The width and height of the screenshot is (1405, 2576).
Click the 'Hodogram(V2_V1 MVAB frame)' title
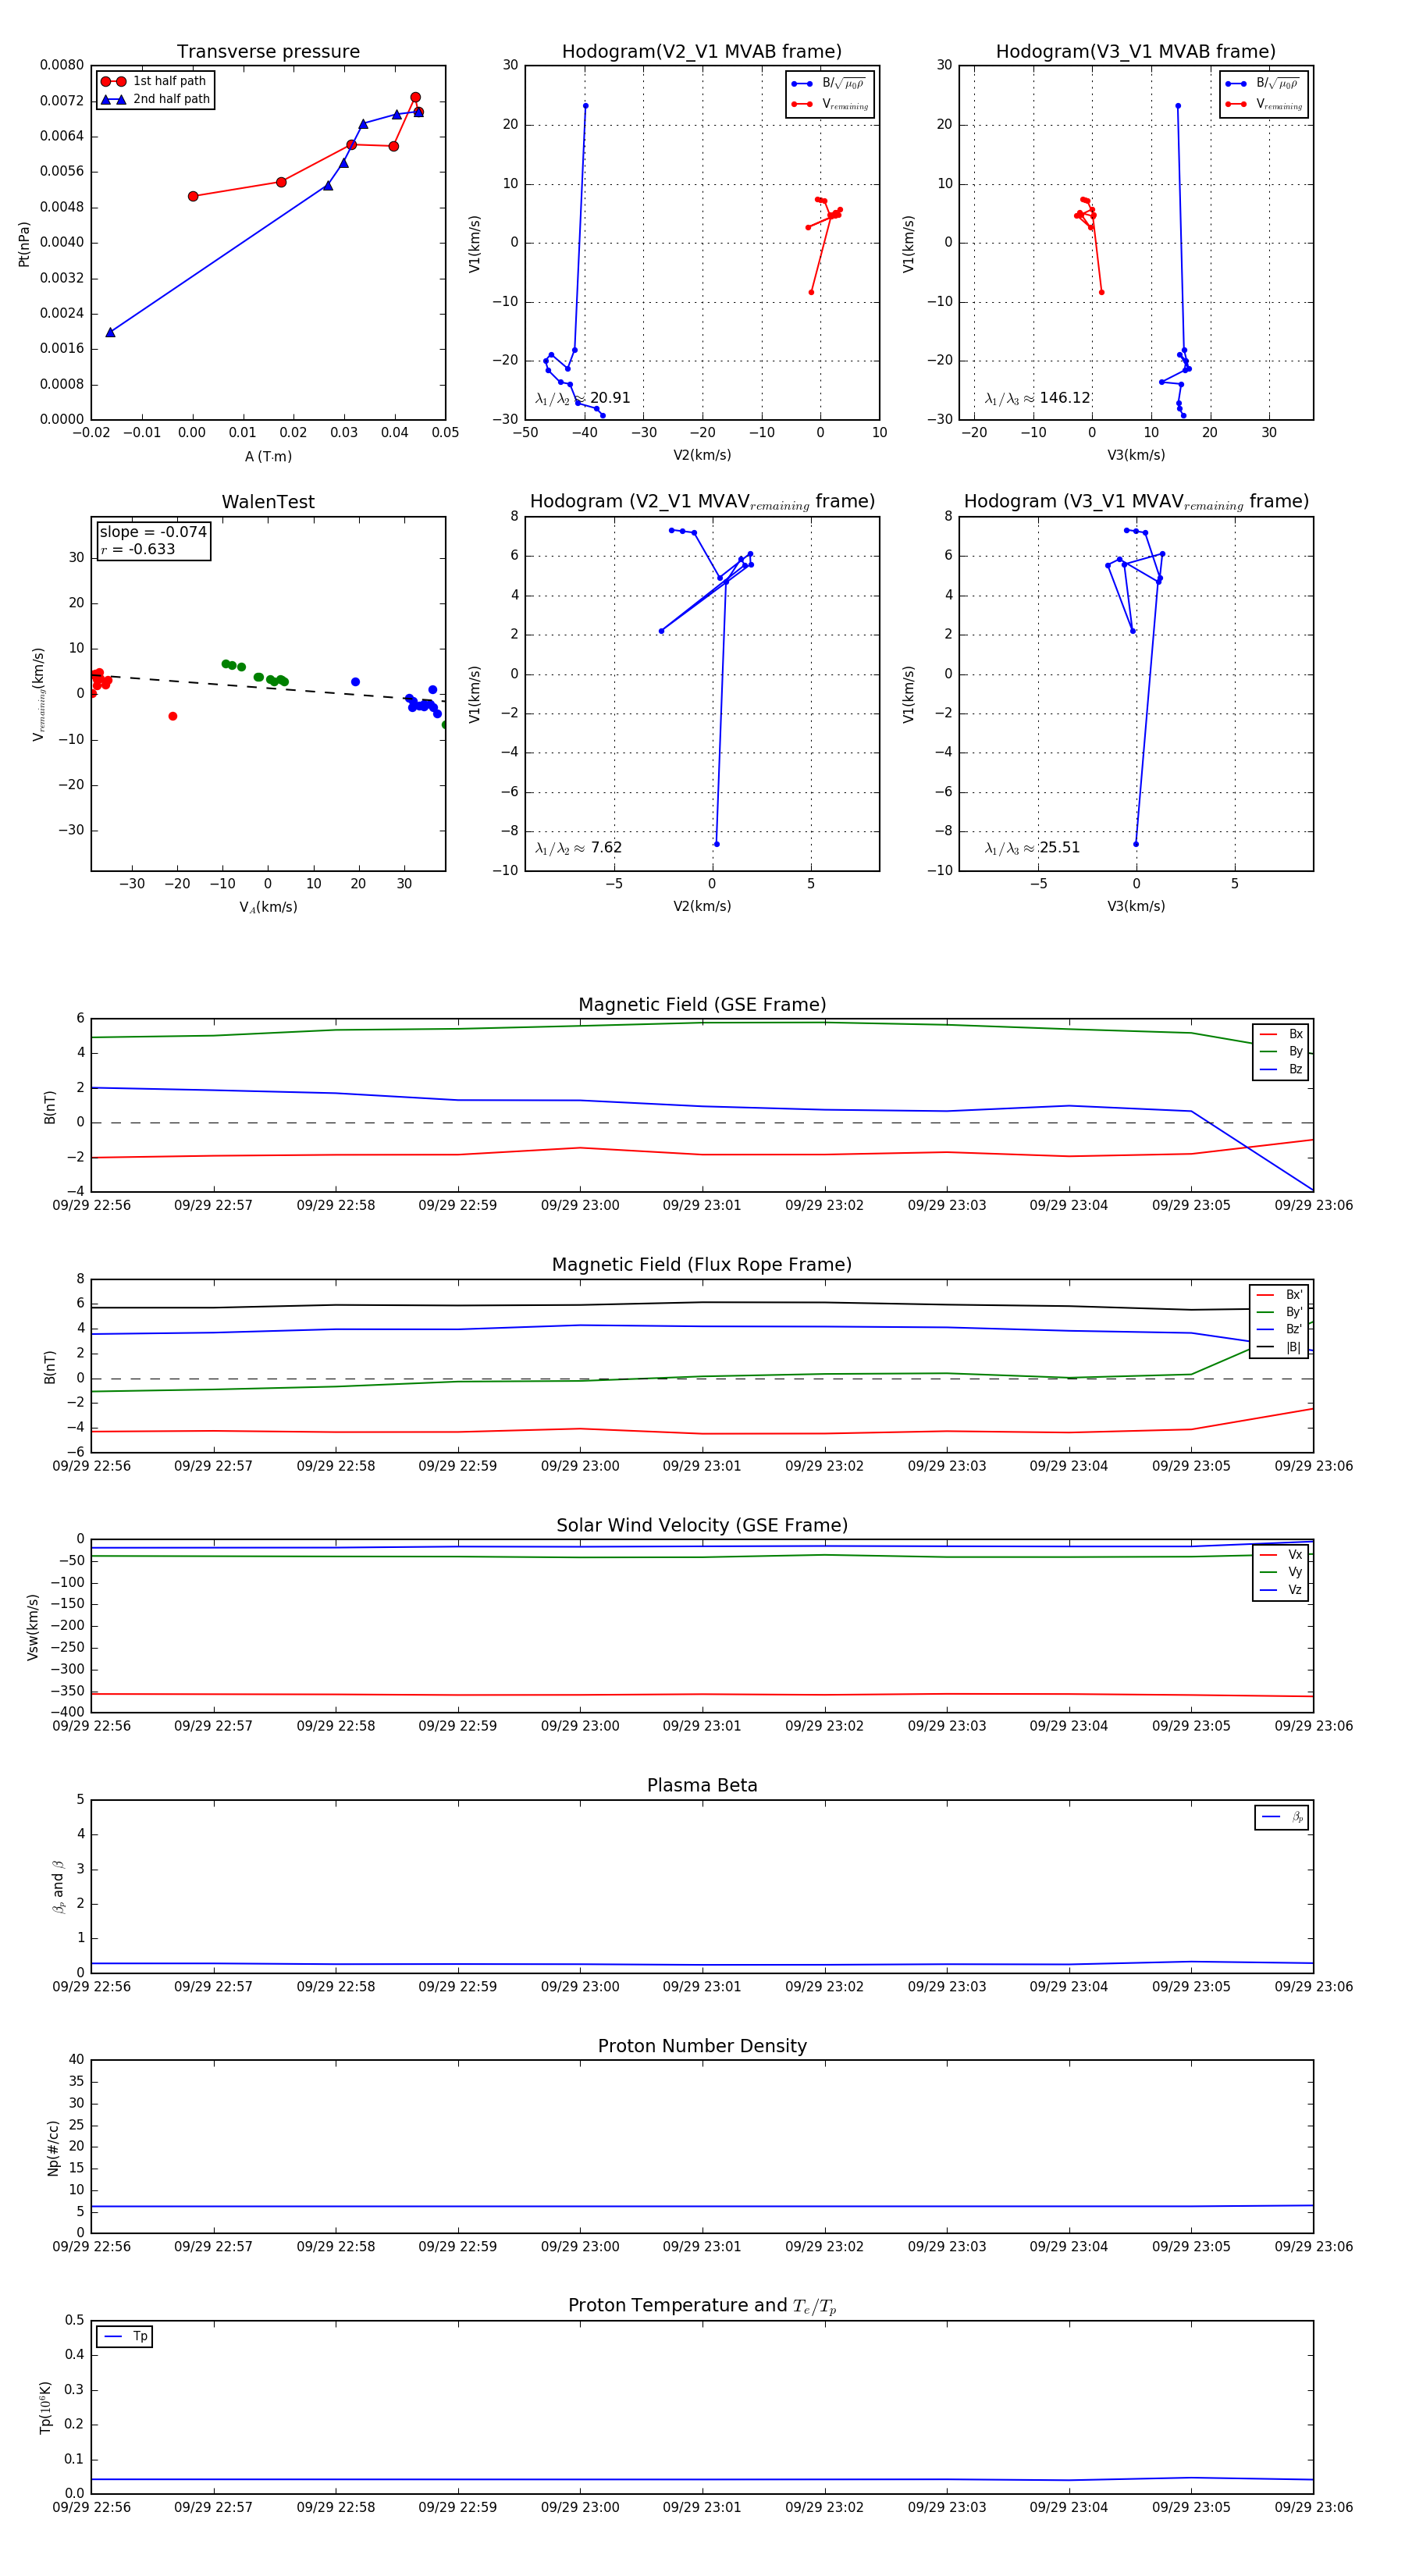[702, 51]
